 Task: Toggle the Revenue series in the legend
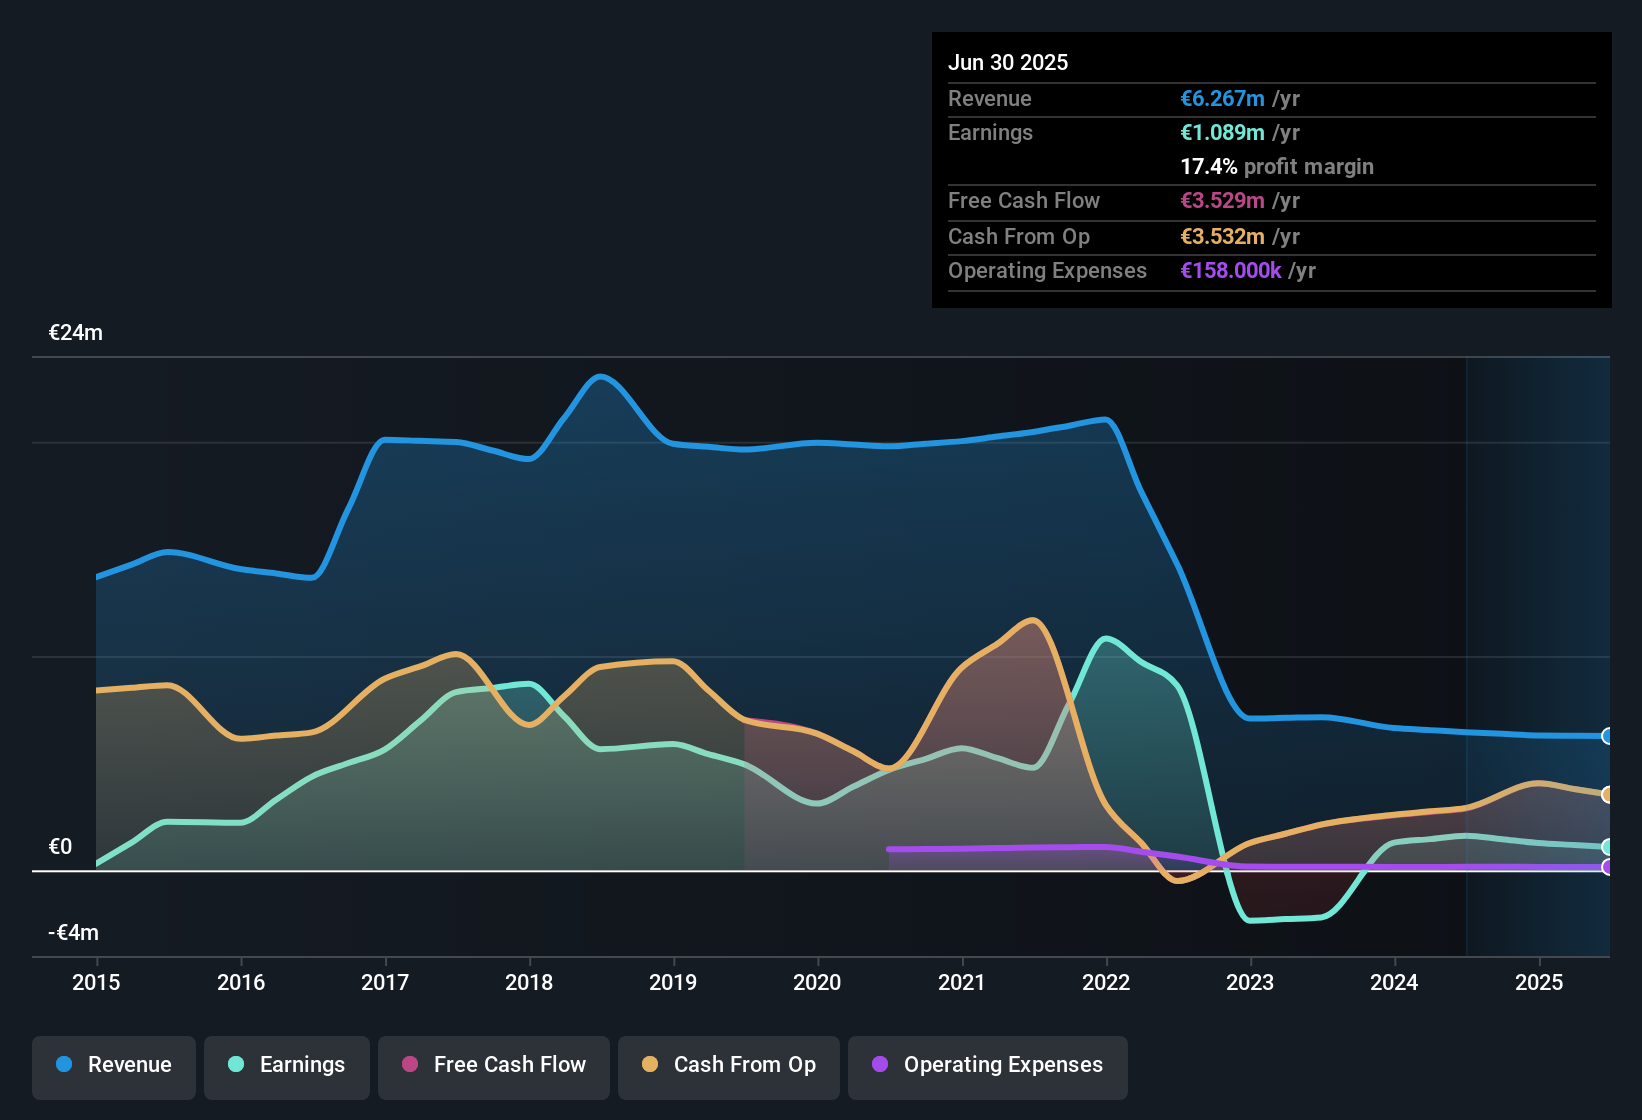point(114,1065)
